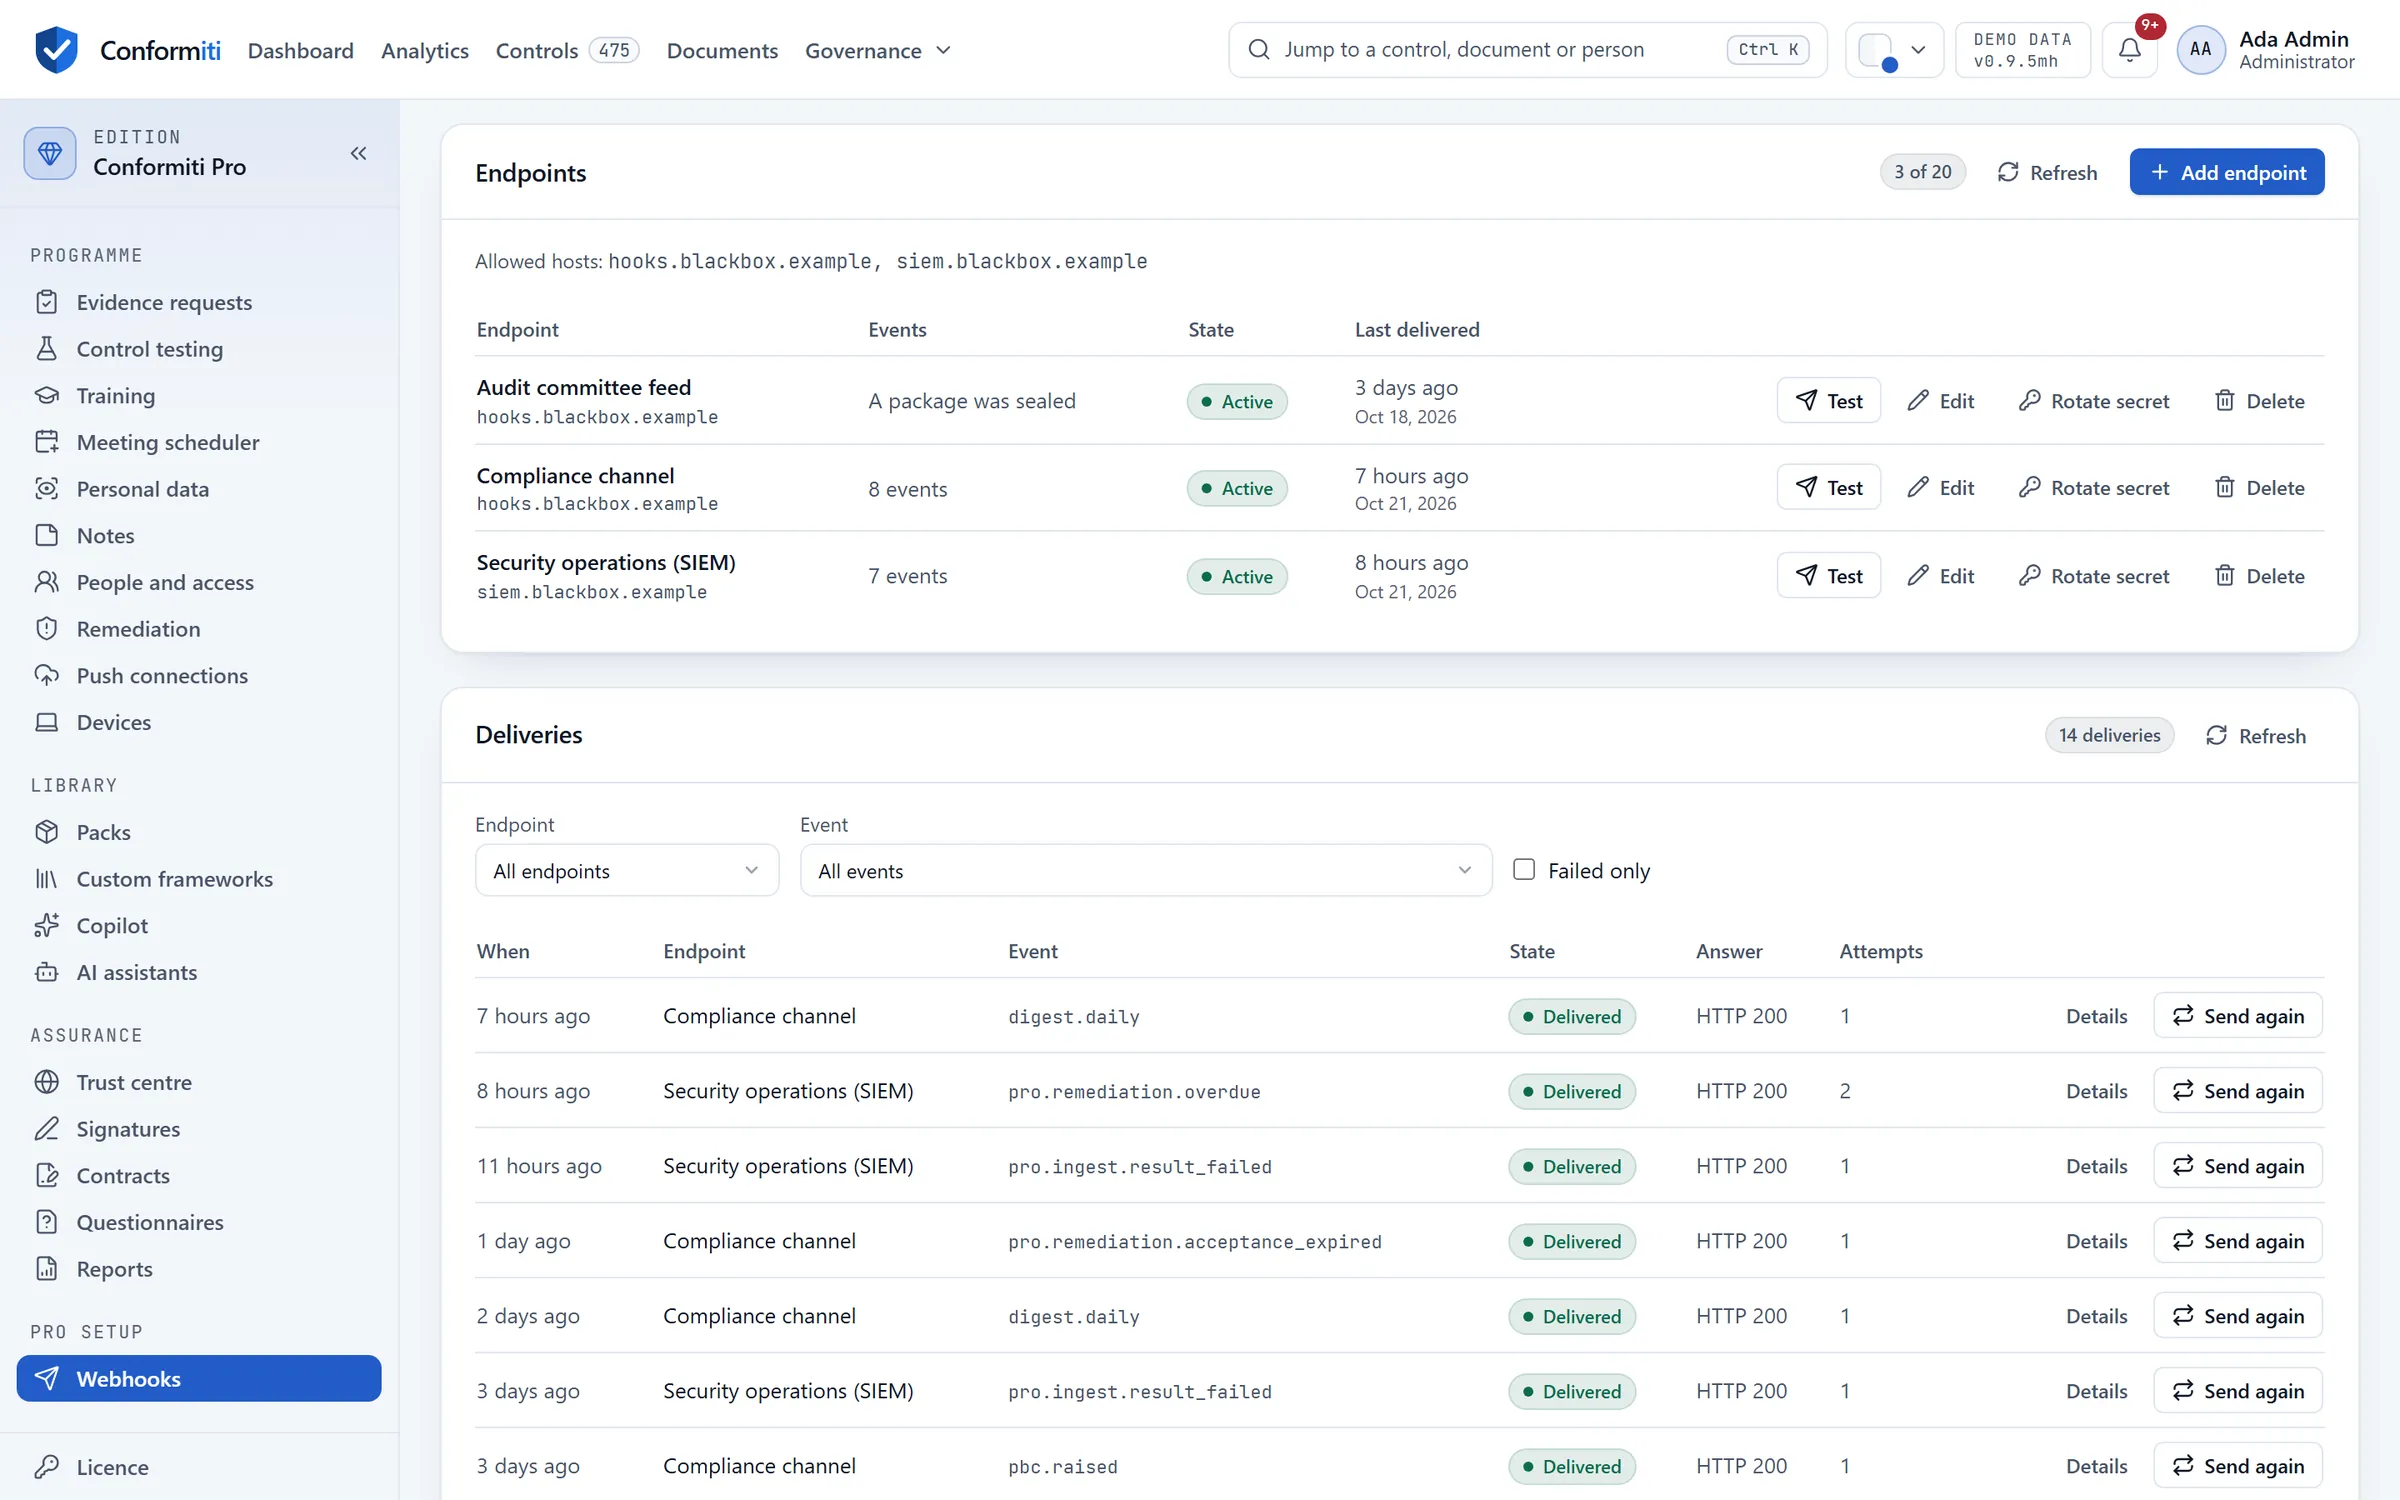Open Copilot in Library
The width and height of the screenshot is (2400, 1500).
click(x=199, y=926)
